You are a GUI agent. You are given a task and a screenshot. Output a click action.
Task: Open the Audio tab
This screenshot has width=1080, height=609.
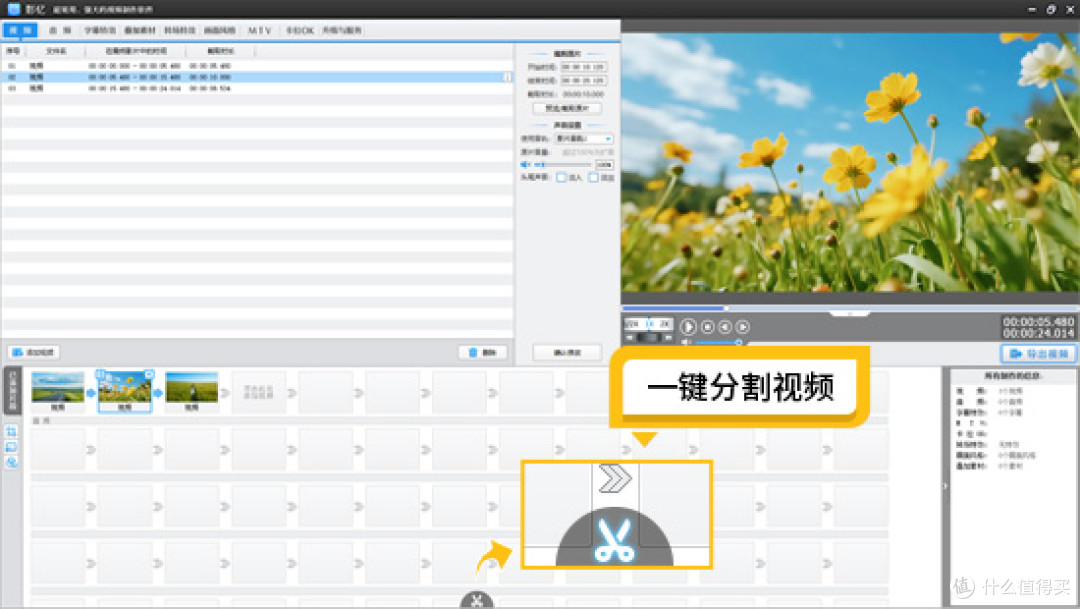coord(60,30)
